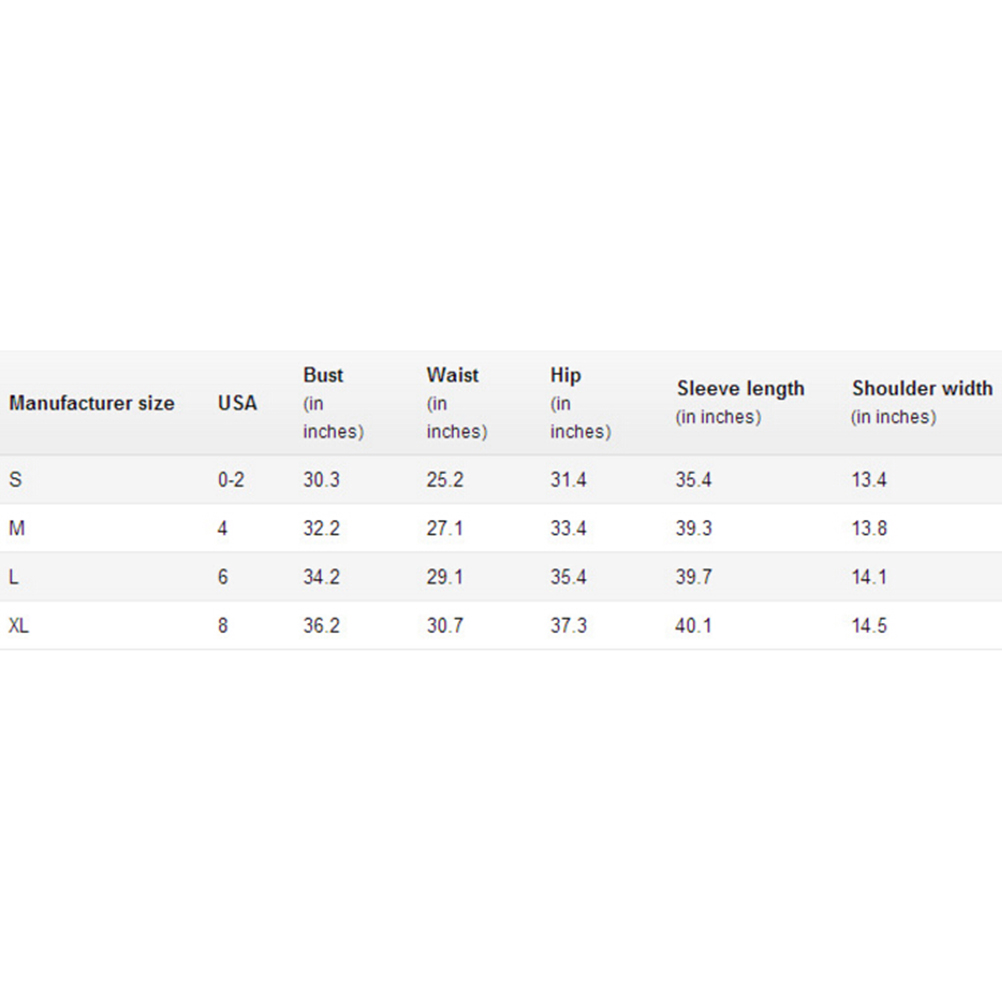Click the 35.4 hip value for L
This screenshot has width=1002, height=1002.
[568, 577]
